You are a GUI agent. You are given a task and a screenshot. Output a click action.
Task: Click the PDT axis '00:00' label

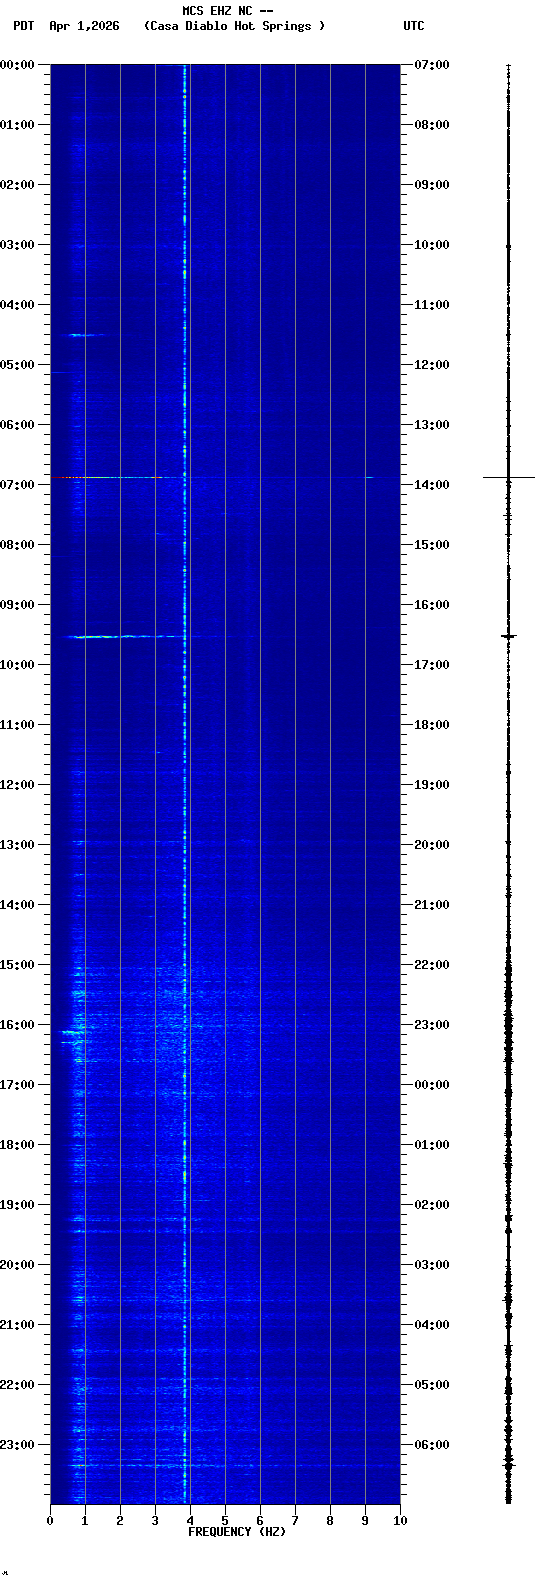pyautogui.click(x=17, y=65)
